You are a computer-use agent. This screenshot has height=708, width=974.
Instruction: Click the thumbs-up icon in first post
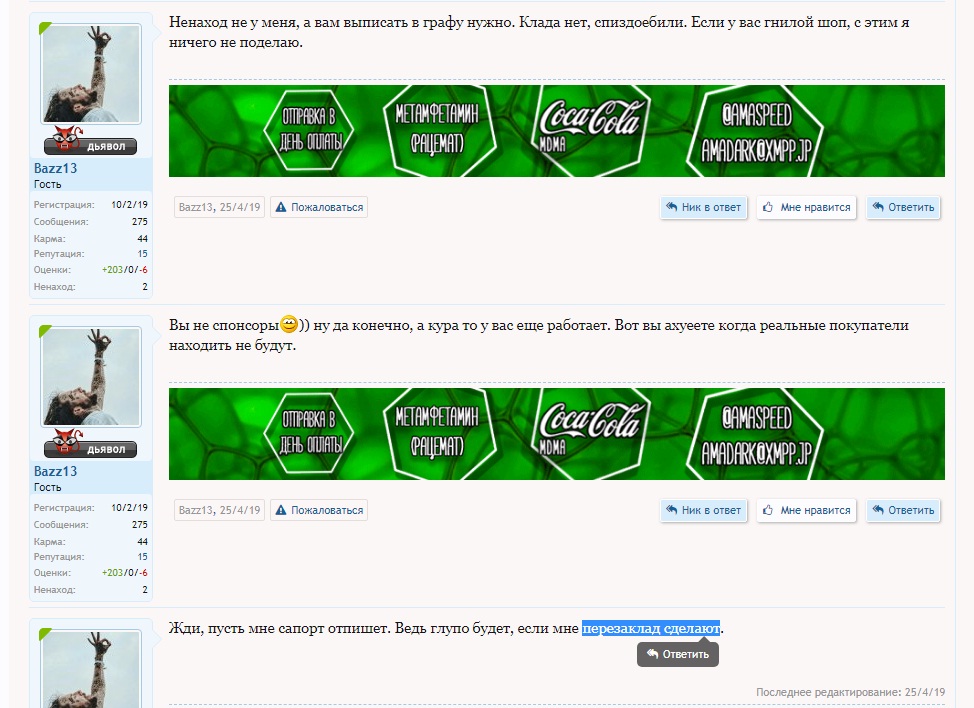[768, 207]
